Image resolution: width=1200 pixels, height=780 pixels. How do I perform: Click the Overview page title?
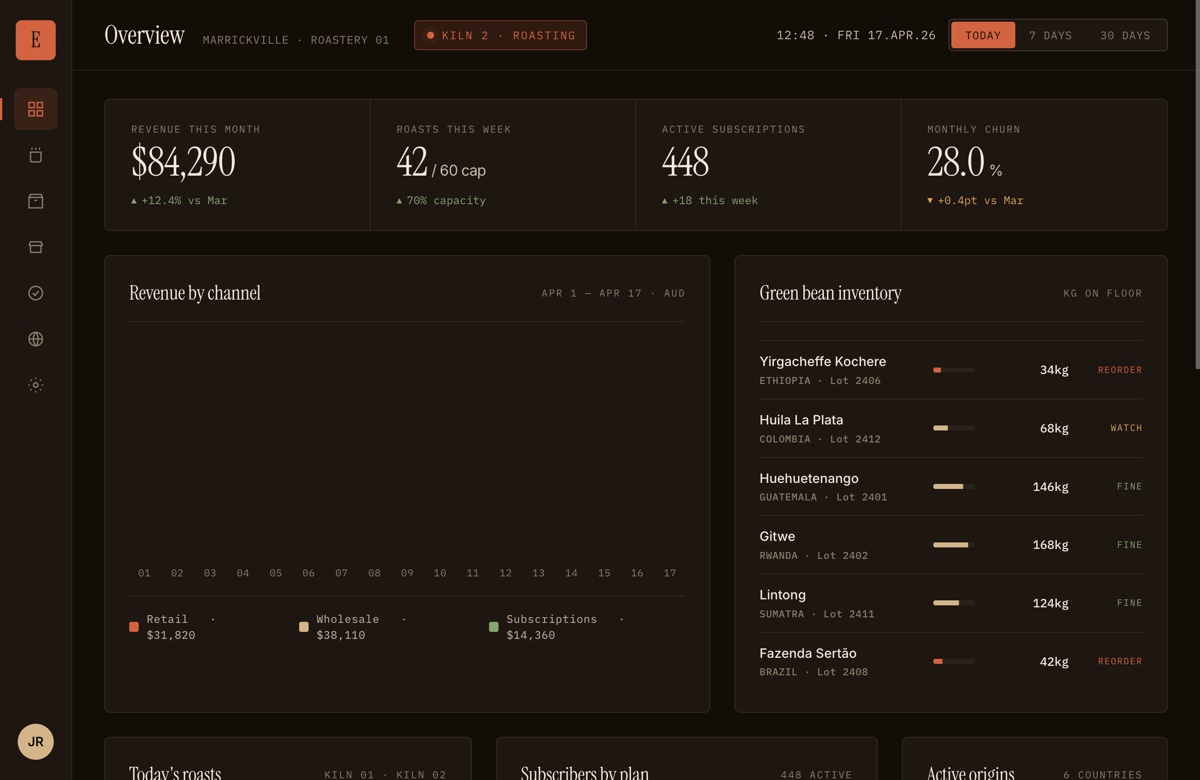tap(144, 35)
